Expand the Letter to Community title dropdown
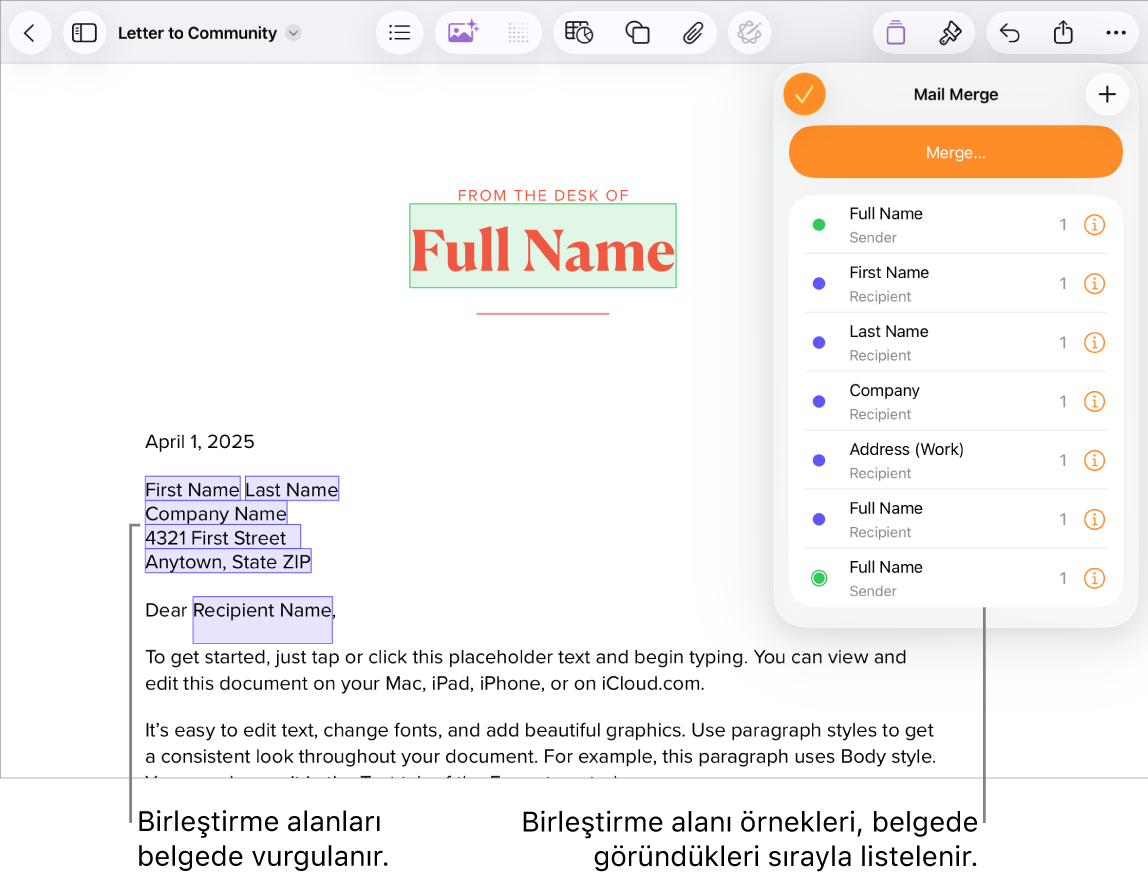 point(294,33)
